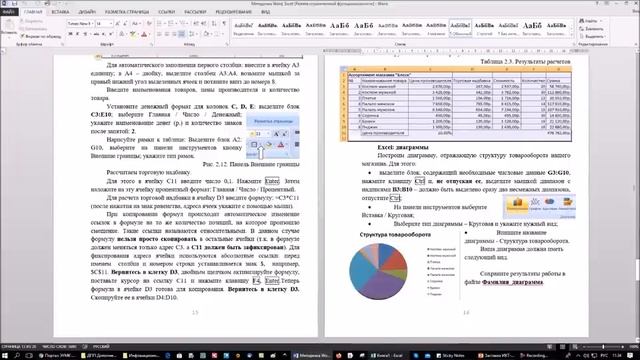Toggle Bold formatting

click(x=70, y=34)
